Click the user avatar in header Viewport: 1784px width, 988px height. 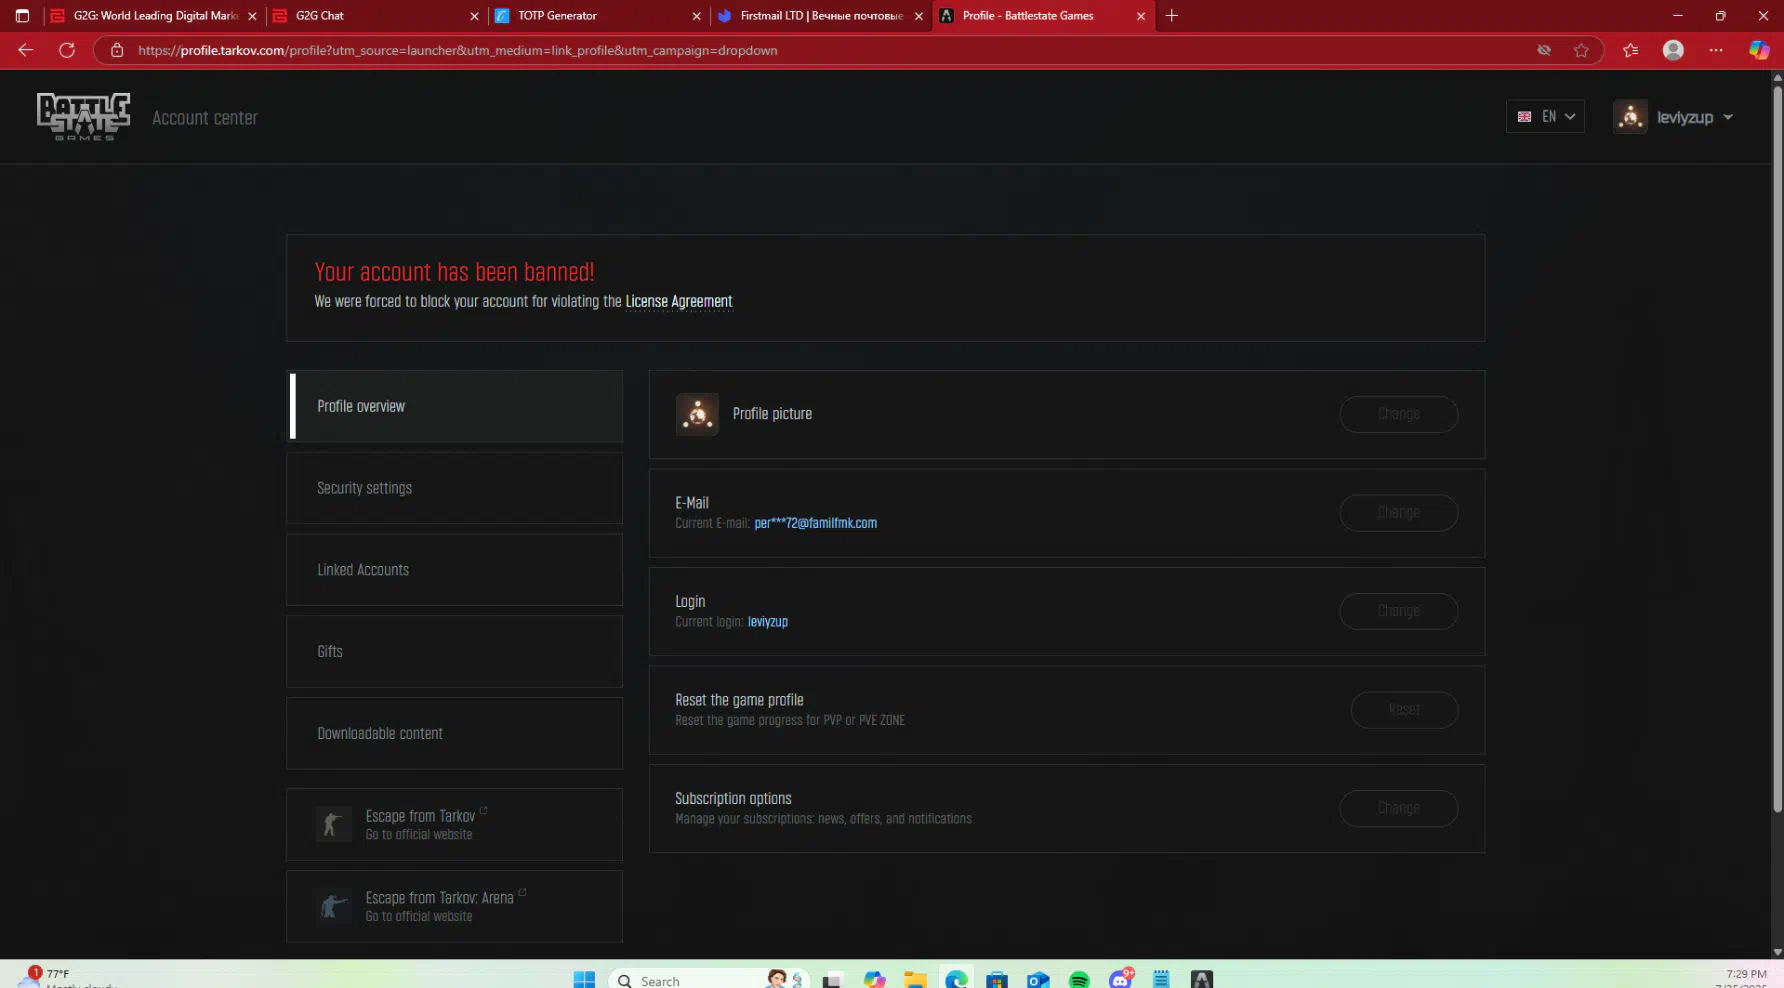pyautogui.click(x=1630, y=117)
